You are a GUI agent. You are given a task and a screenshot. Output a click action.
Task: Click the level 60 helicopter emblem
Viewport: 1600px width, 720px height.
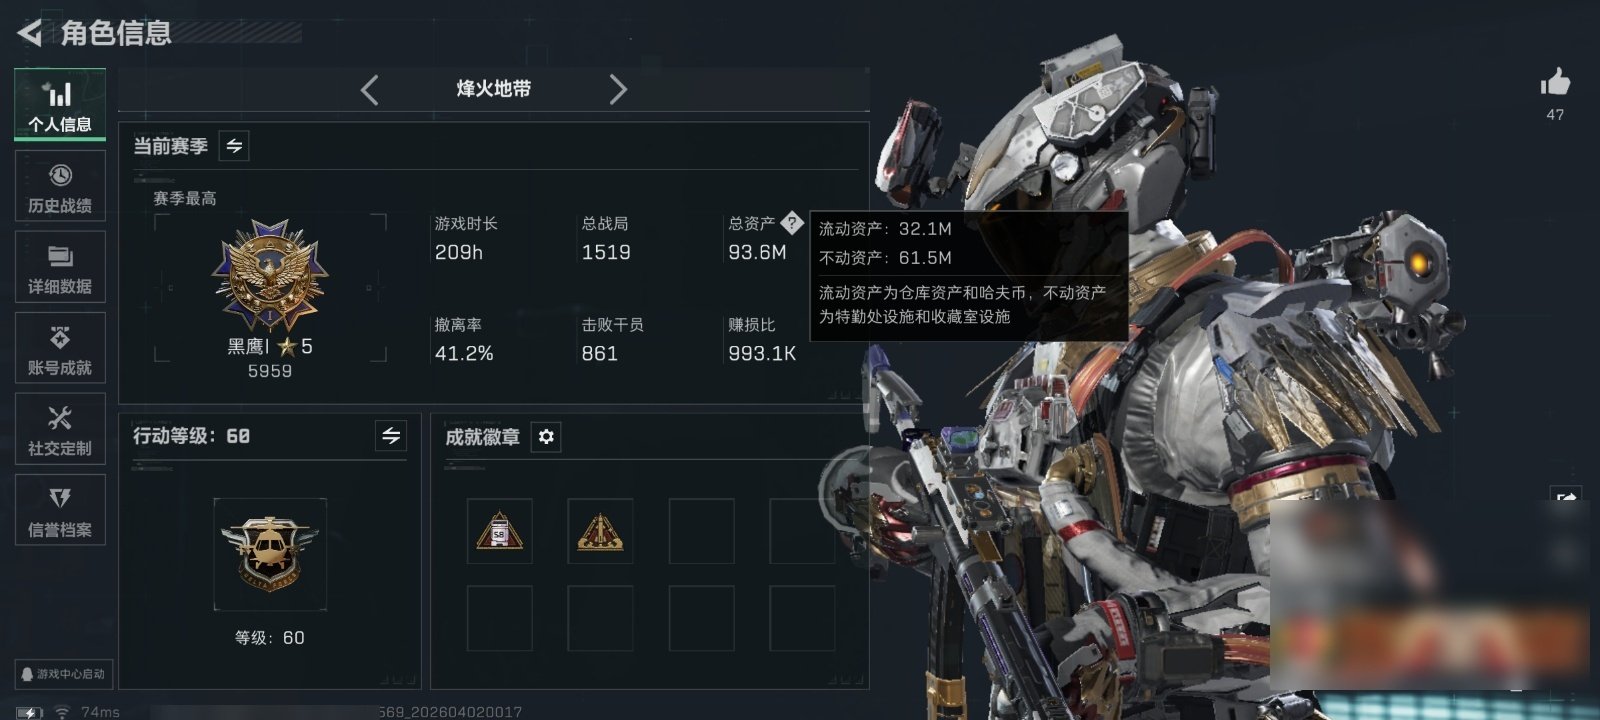[270, 555]
